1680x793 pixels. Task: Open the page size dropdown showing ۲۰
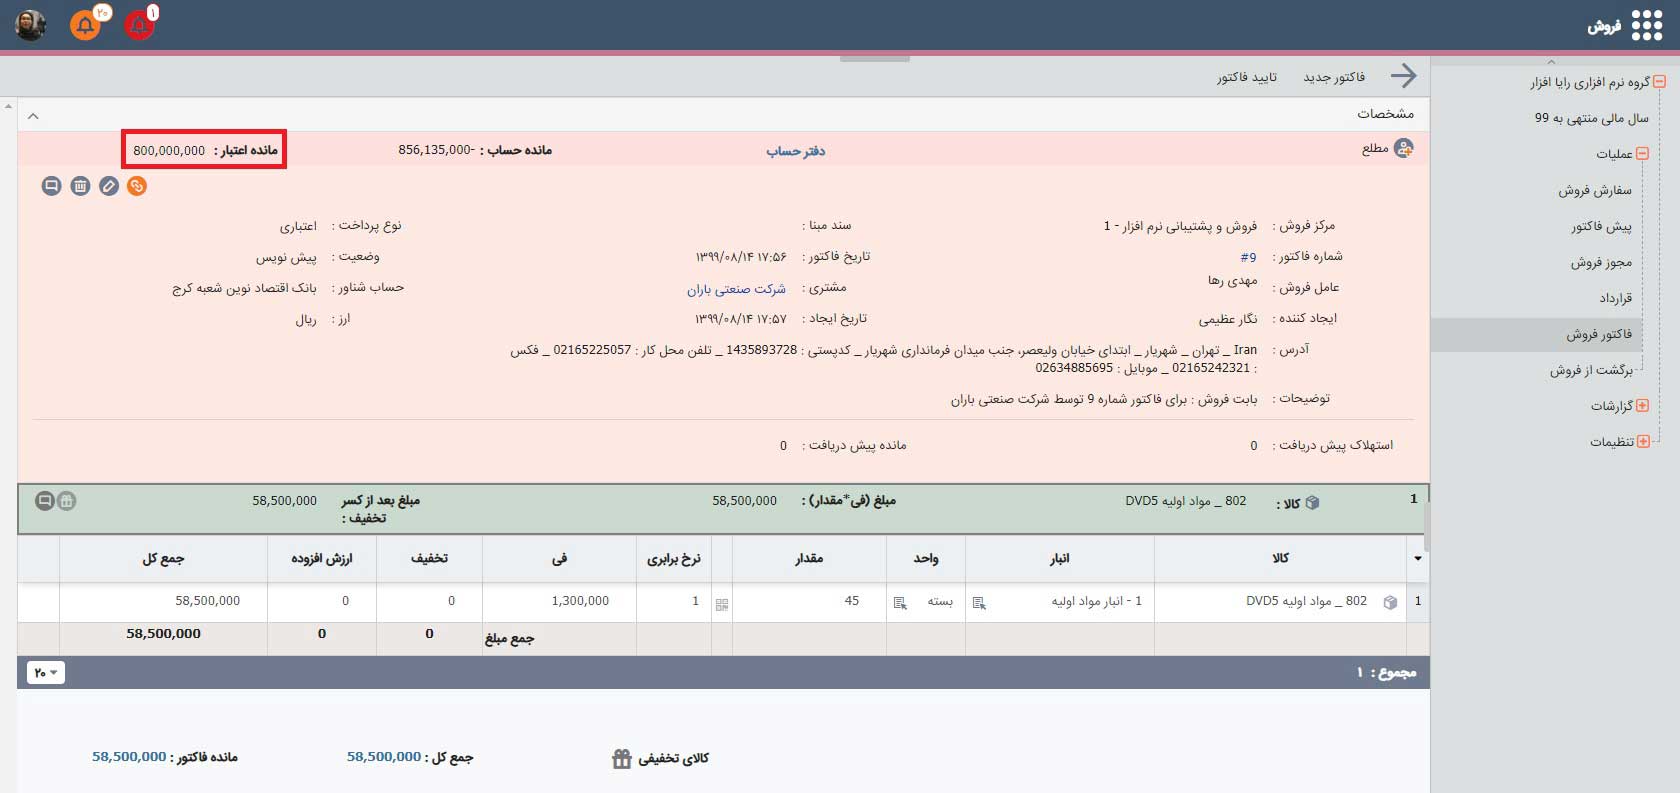46,673
